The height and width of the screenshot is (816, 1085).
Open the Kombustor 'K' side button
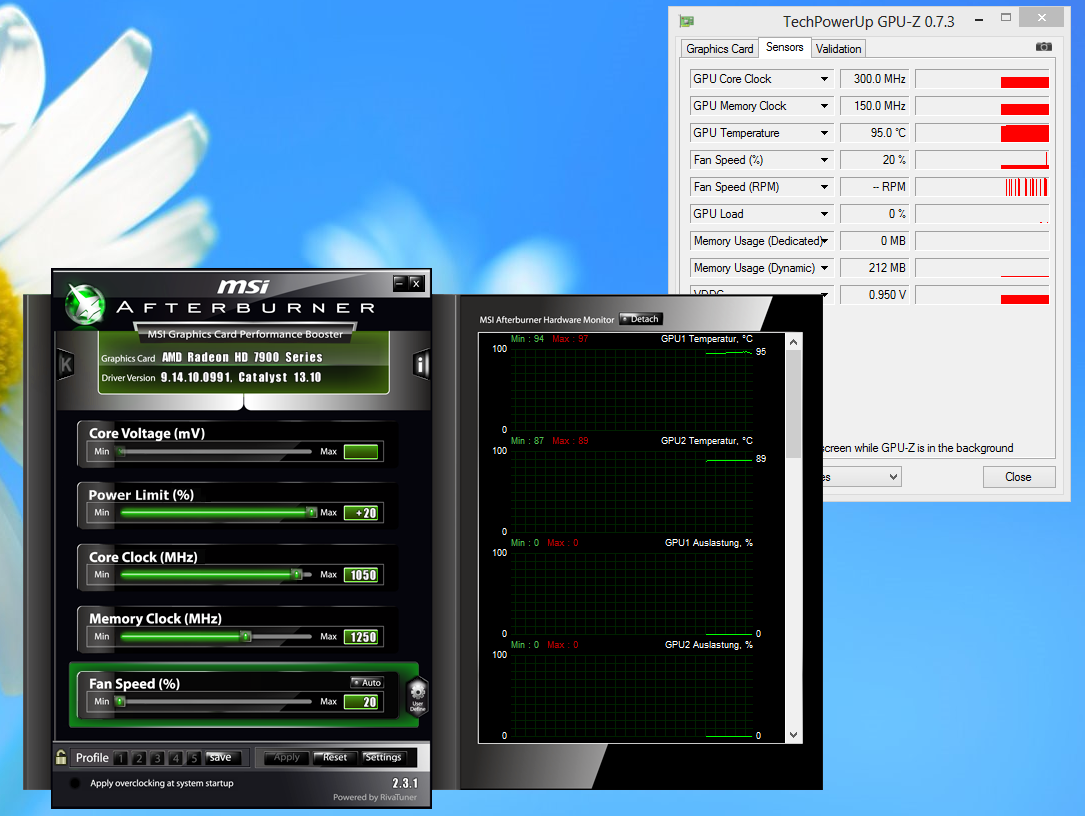point(66,363)
